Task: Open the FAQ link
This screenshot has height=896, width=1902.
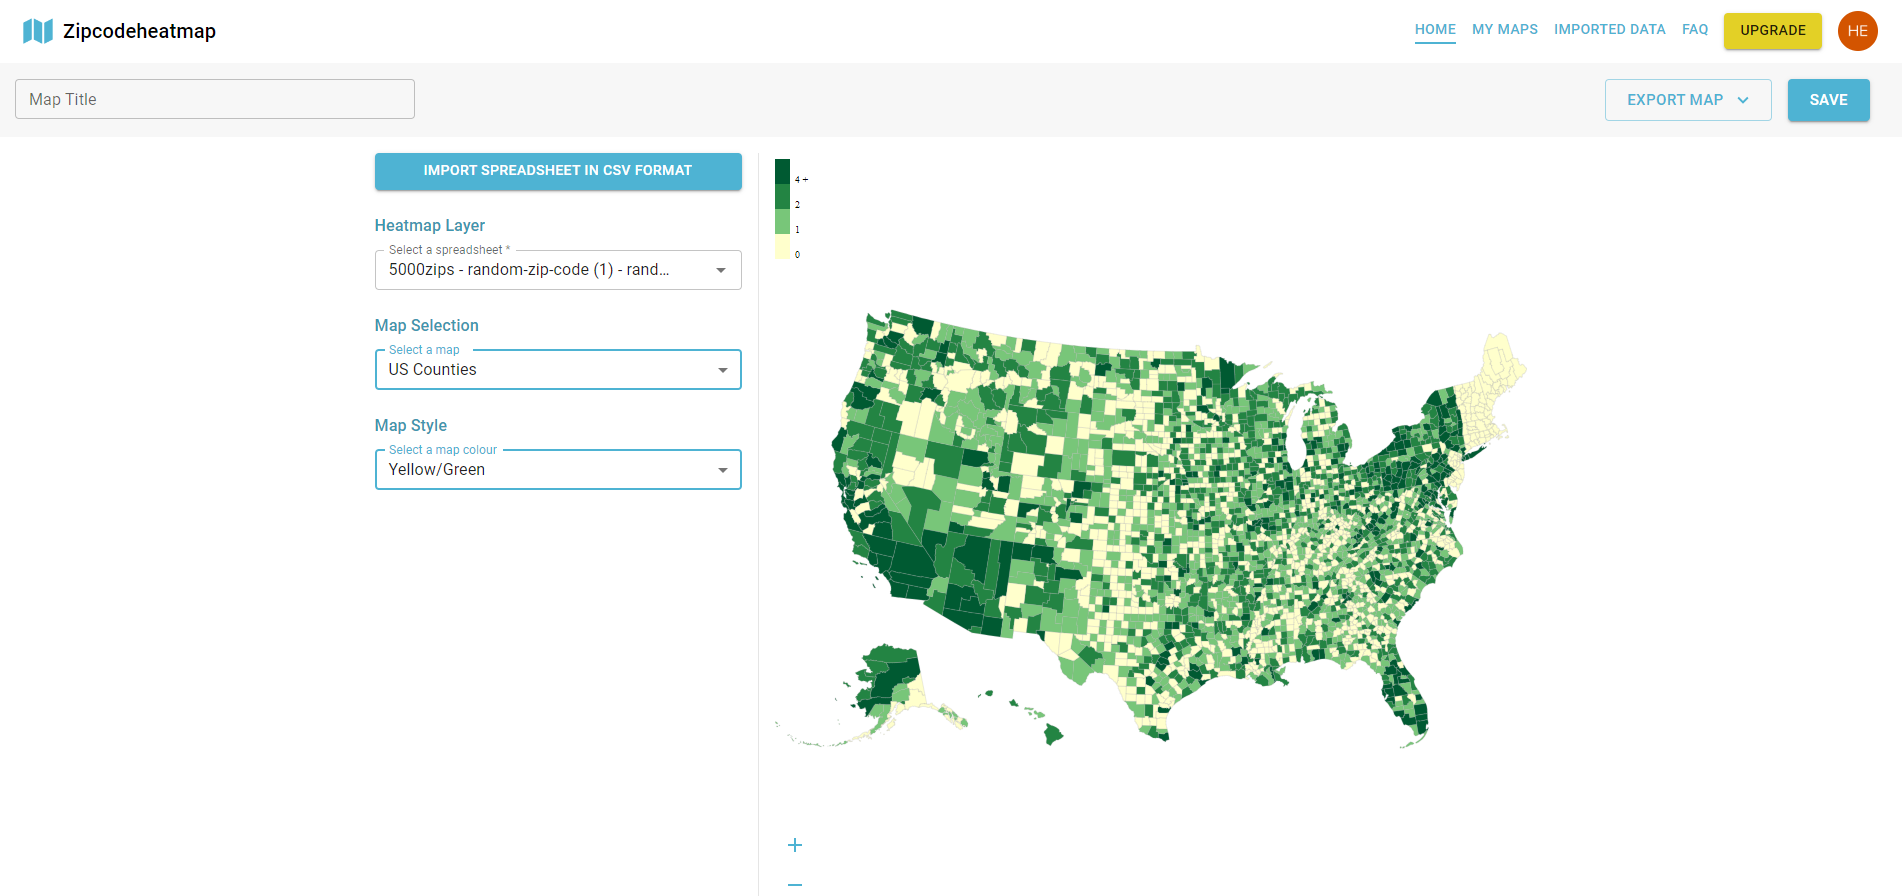Action: 1695,30
